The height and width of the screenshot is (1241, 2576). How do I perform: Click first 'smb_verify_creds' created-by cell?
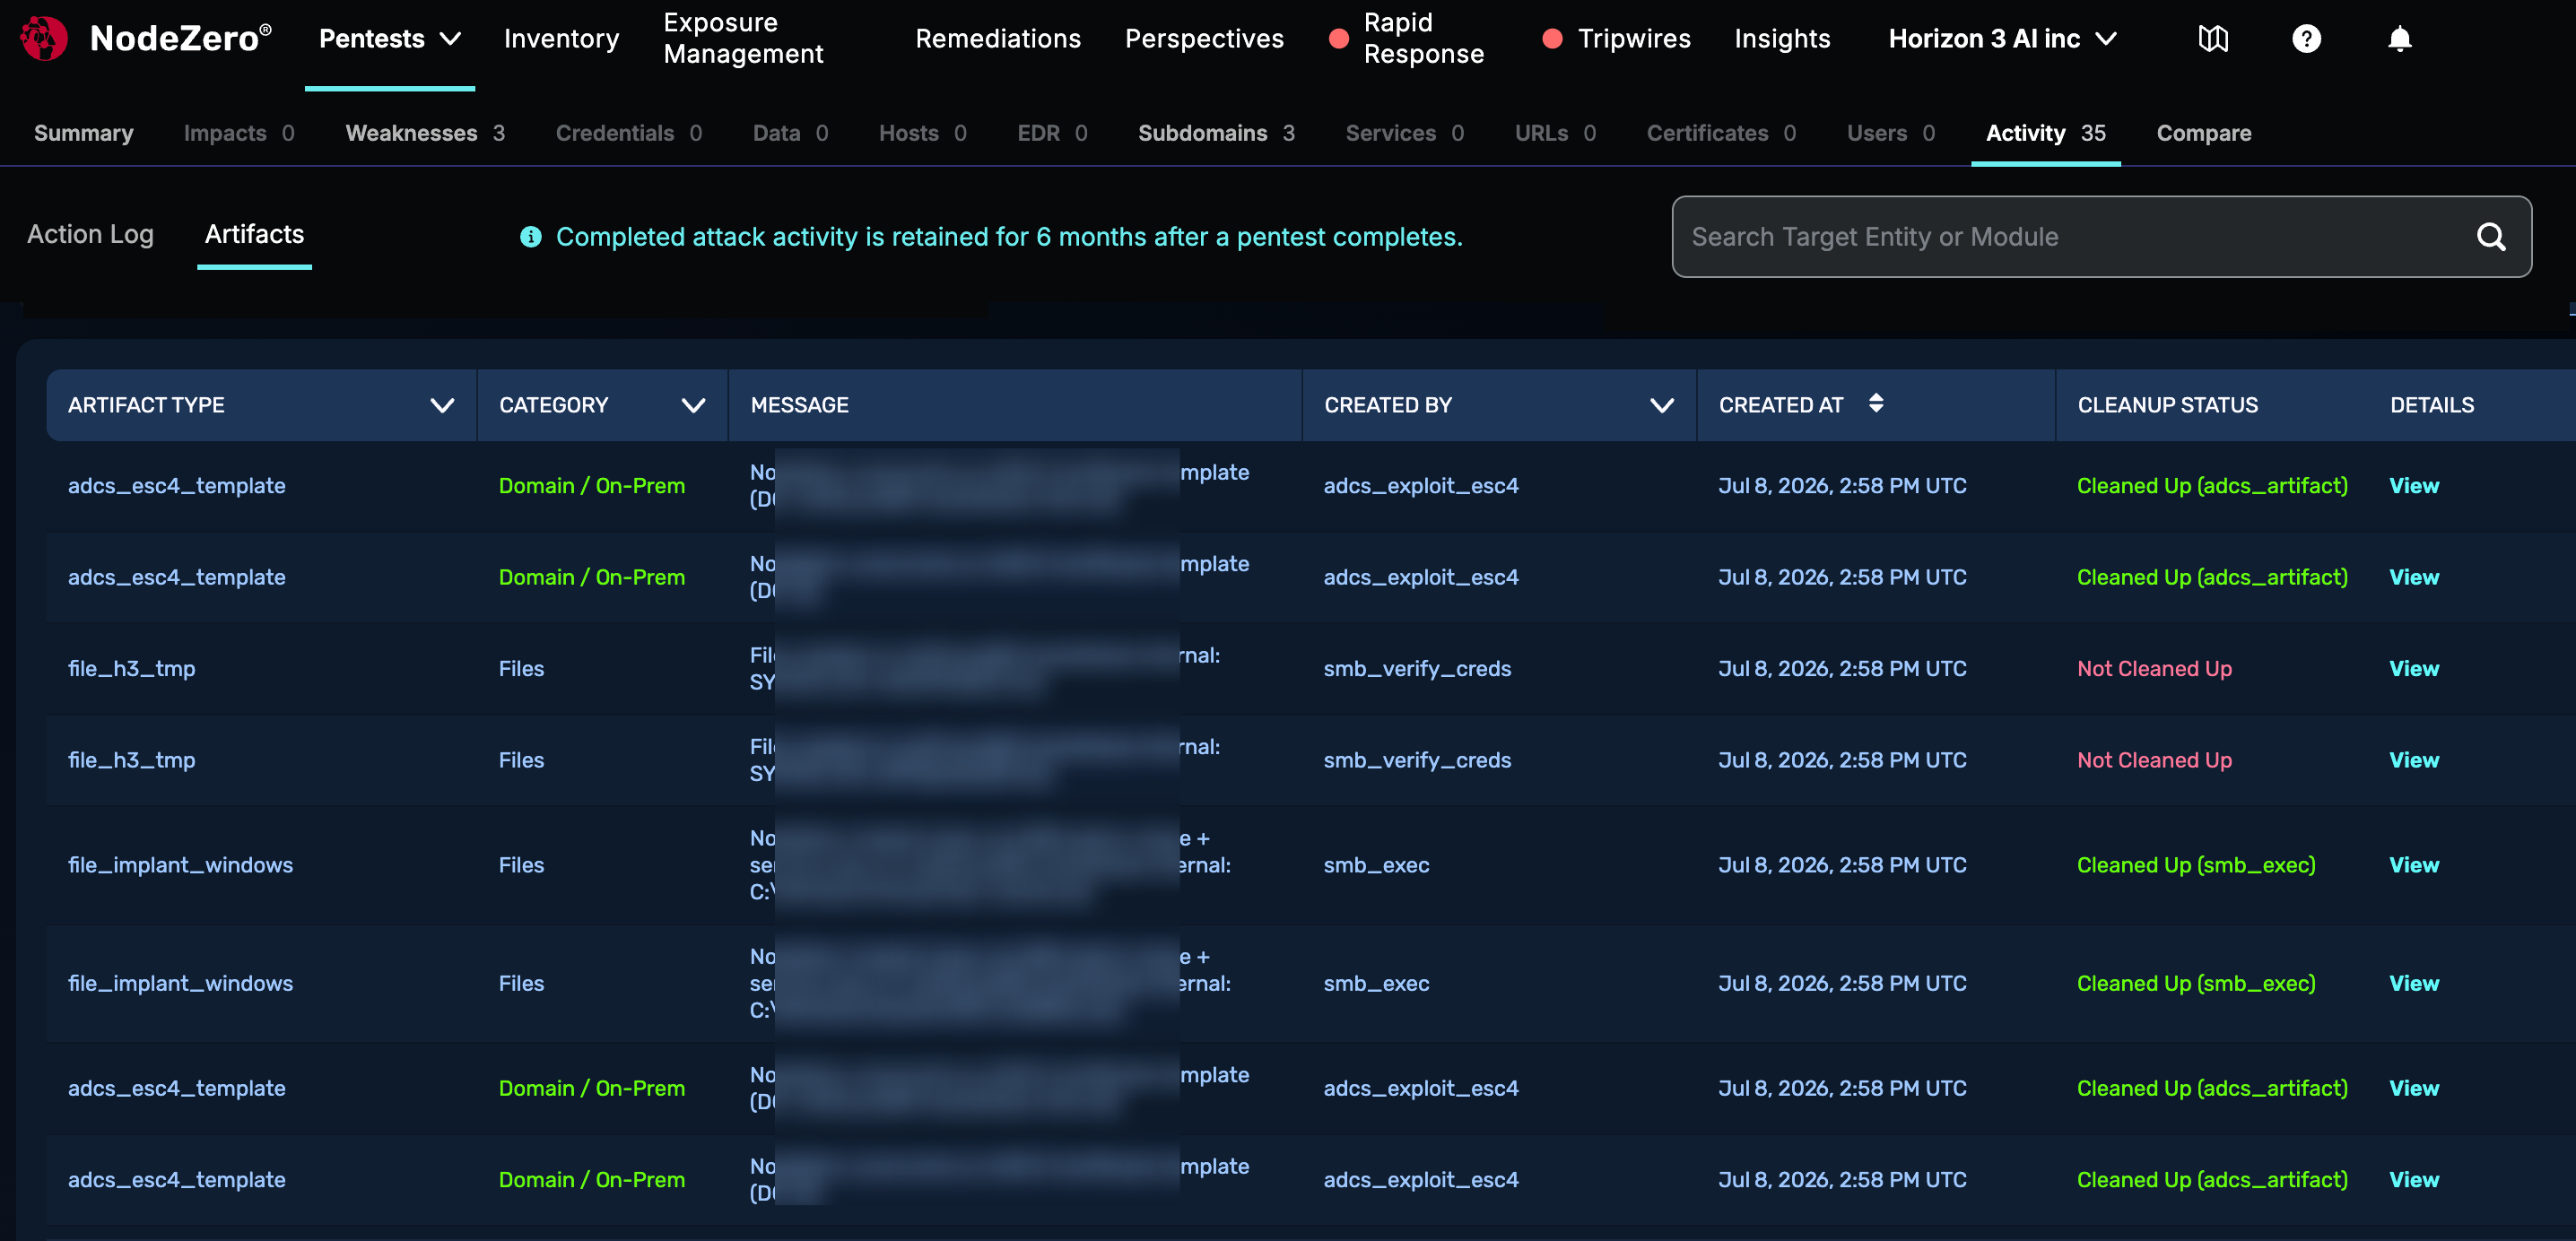(1417, 669)
